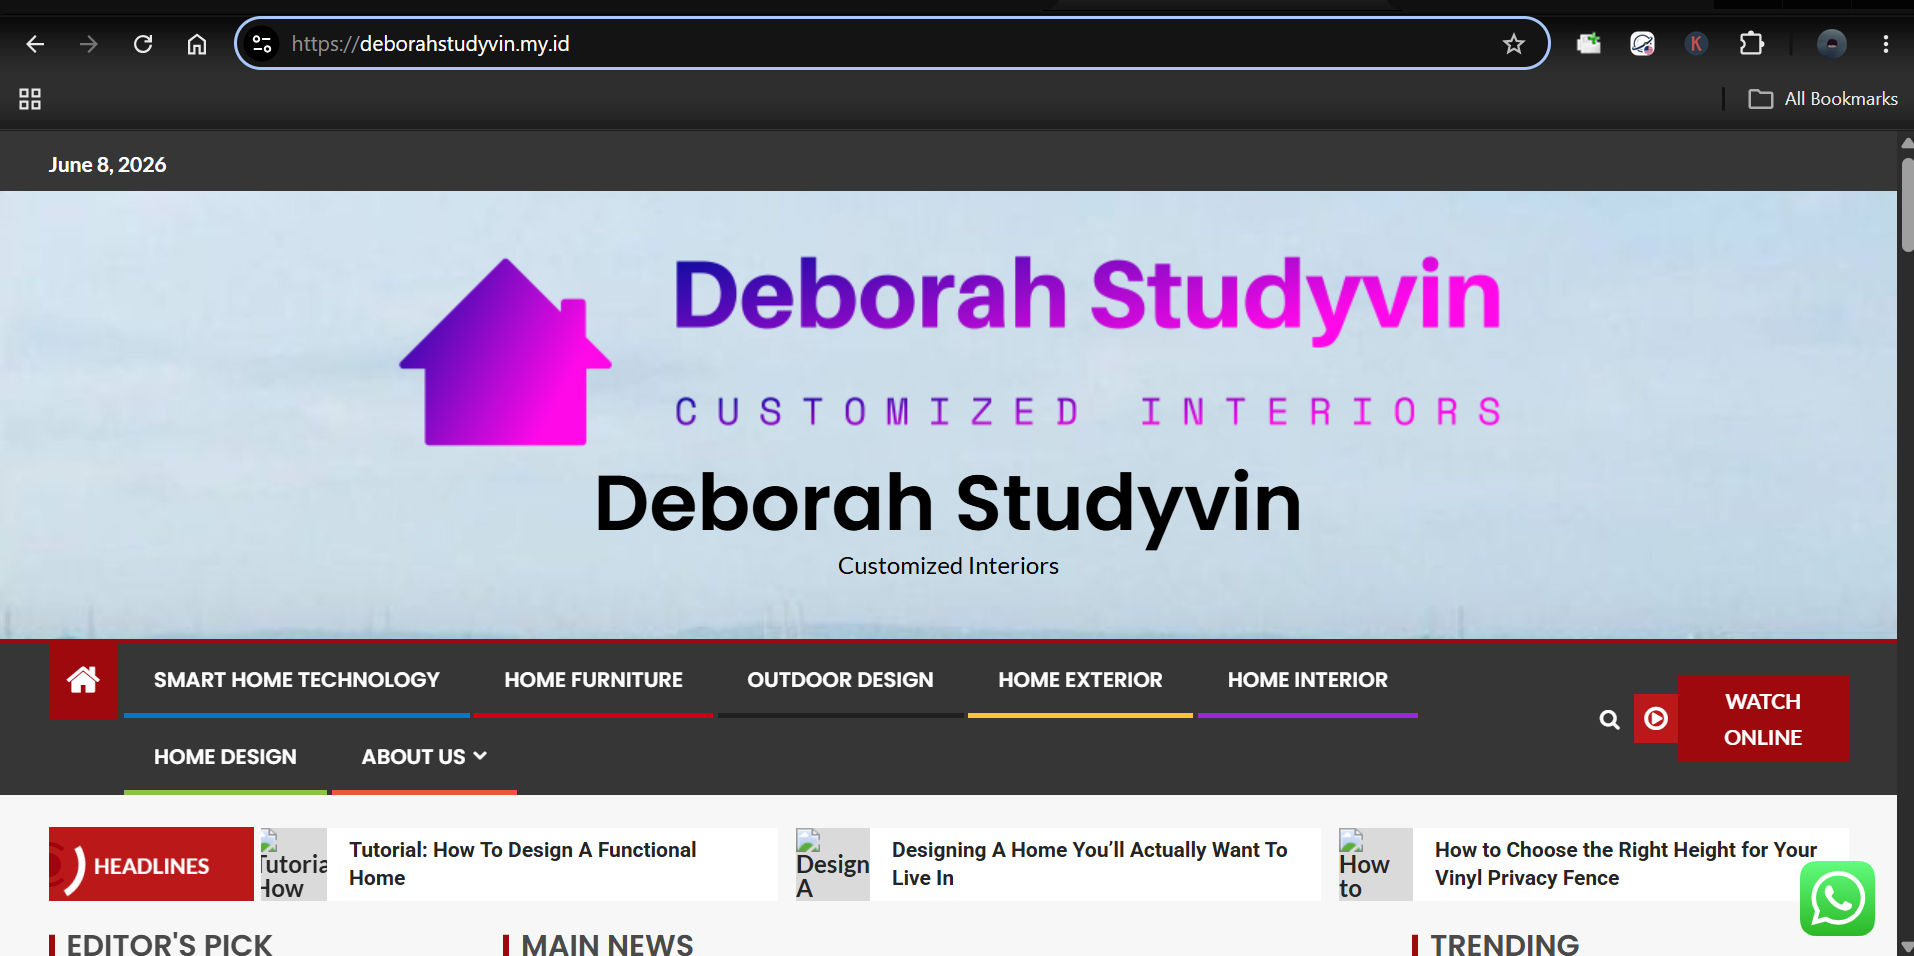Image resolution: width=1914 pixels, height=956 pixels.
Task: Click the red K extension icon
Action: [1696, 44]
